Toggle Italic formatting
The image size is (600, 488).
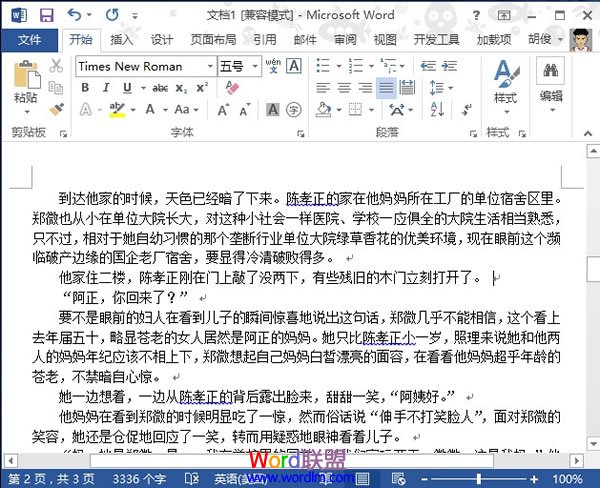[104, 88]
